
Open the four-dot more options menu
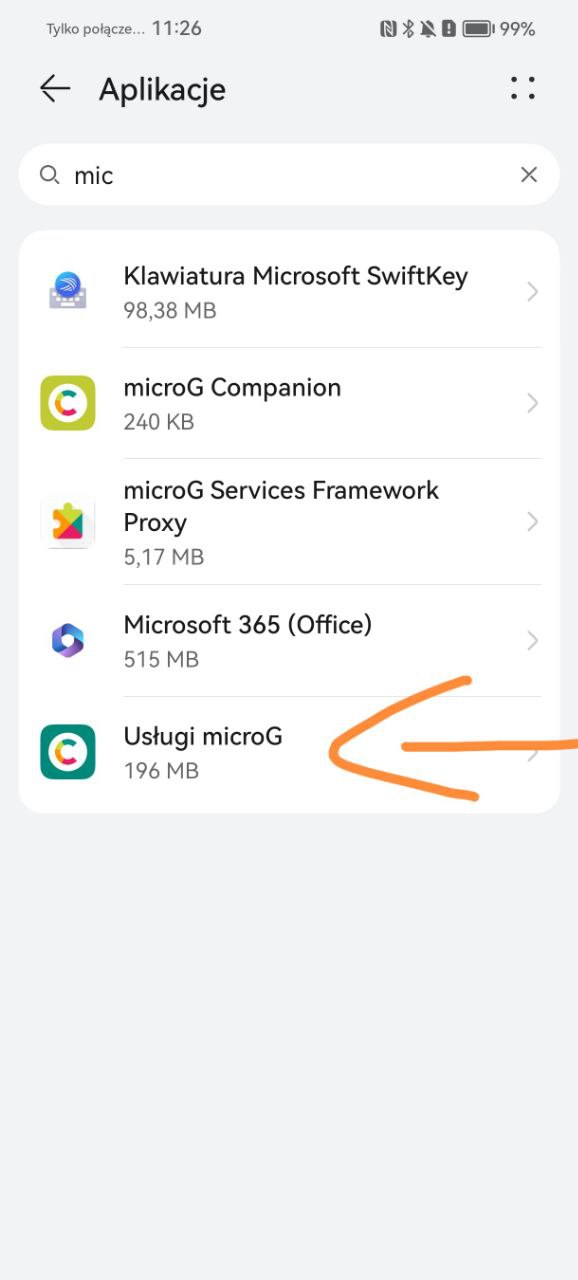[x=522, y=88]
